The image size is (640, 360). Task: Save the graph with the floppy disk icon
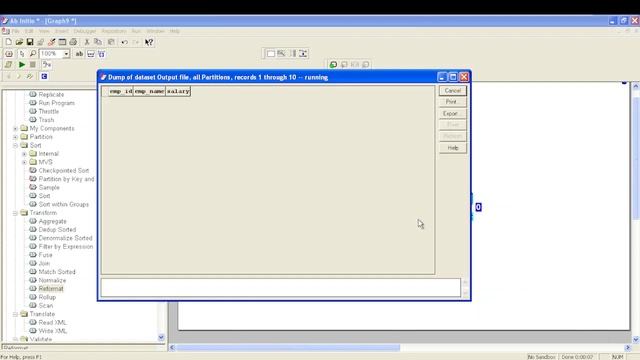(30, 42)
